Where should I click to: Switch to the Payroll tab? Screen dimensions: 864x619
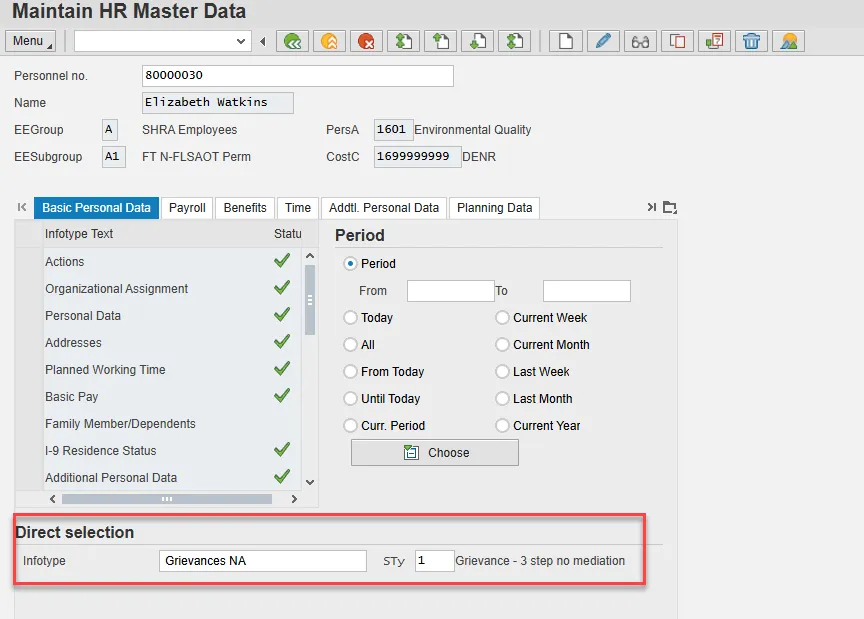pos(187,208)
